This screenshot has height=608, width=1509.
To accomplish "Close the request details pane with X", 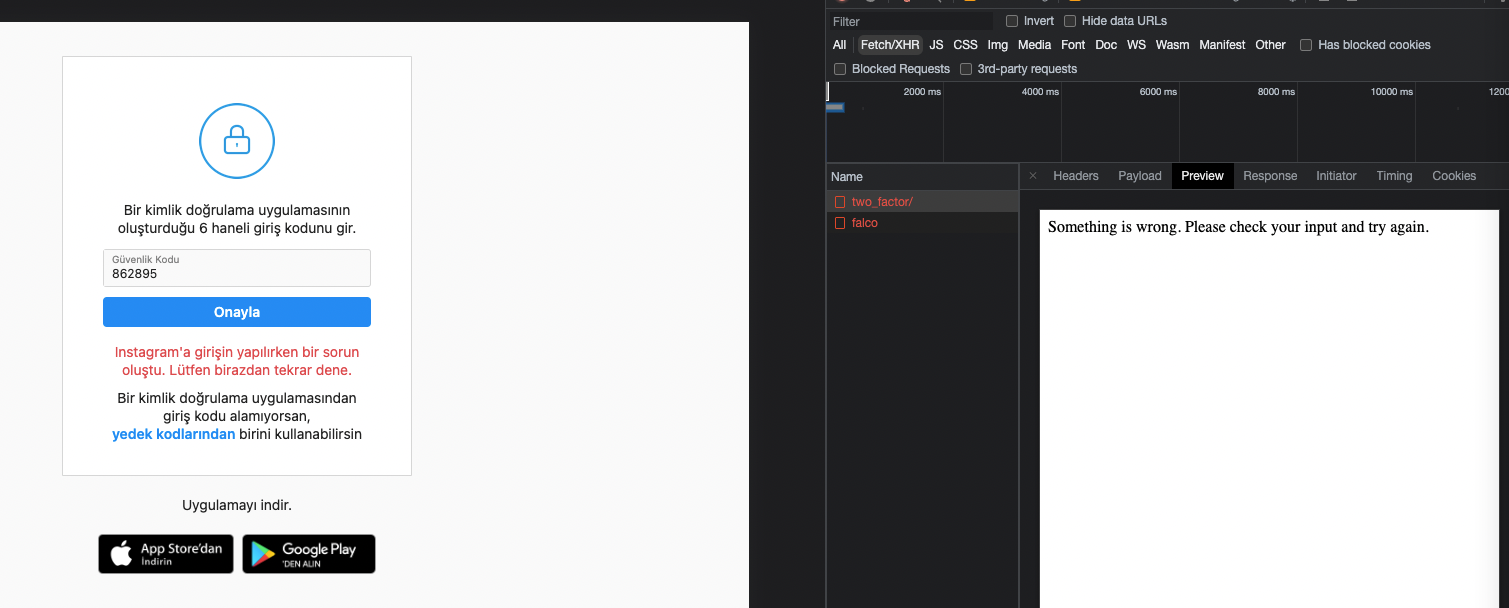I will pyautogui.click(x=1033, y=176).
